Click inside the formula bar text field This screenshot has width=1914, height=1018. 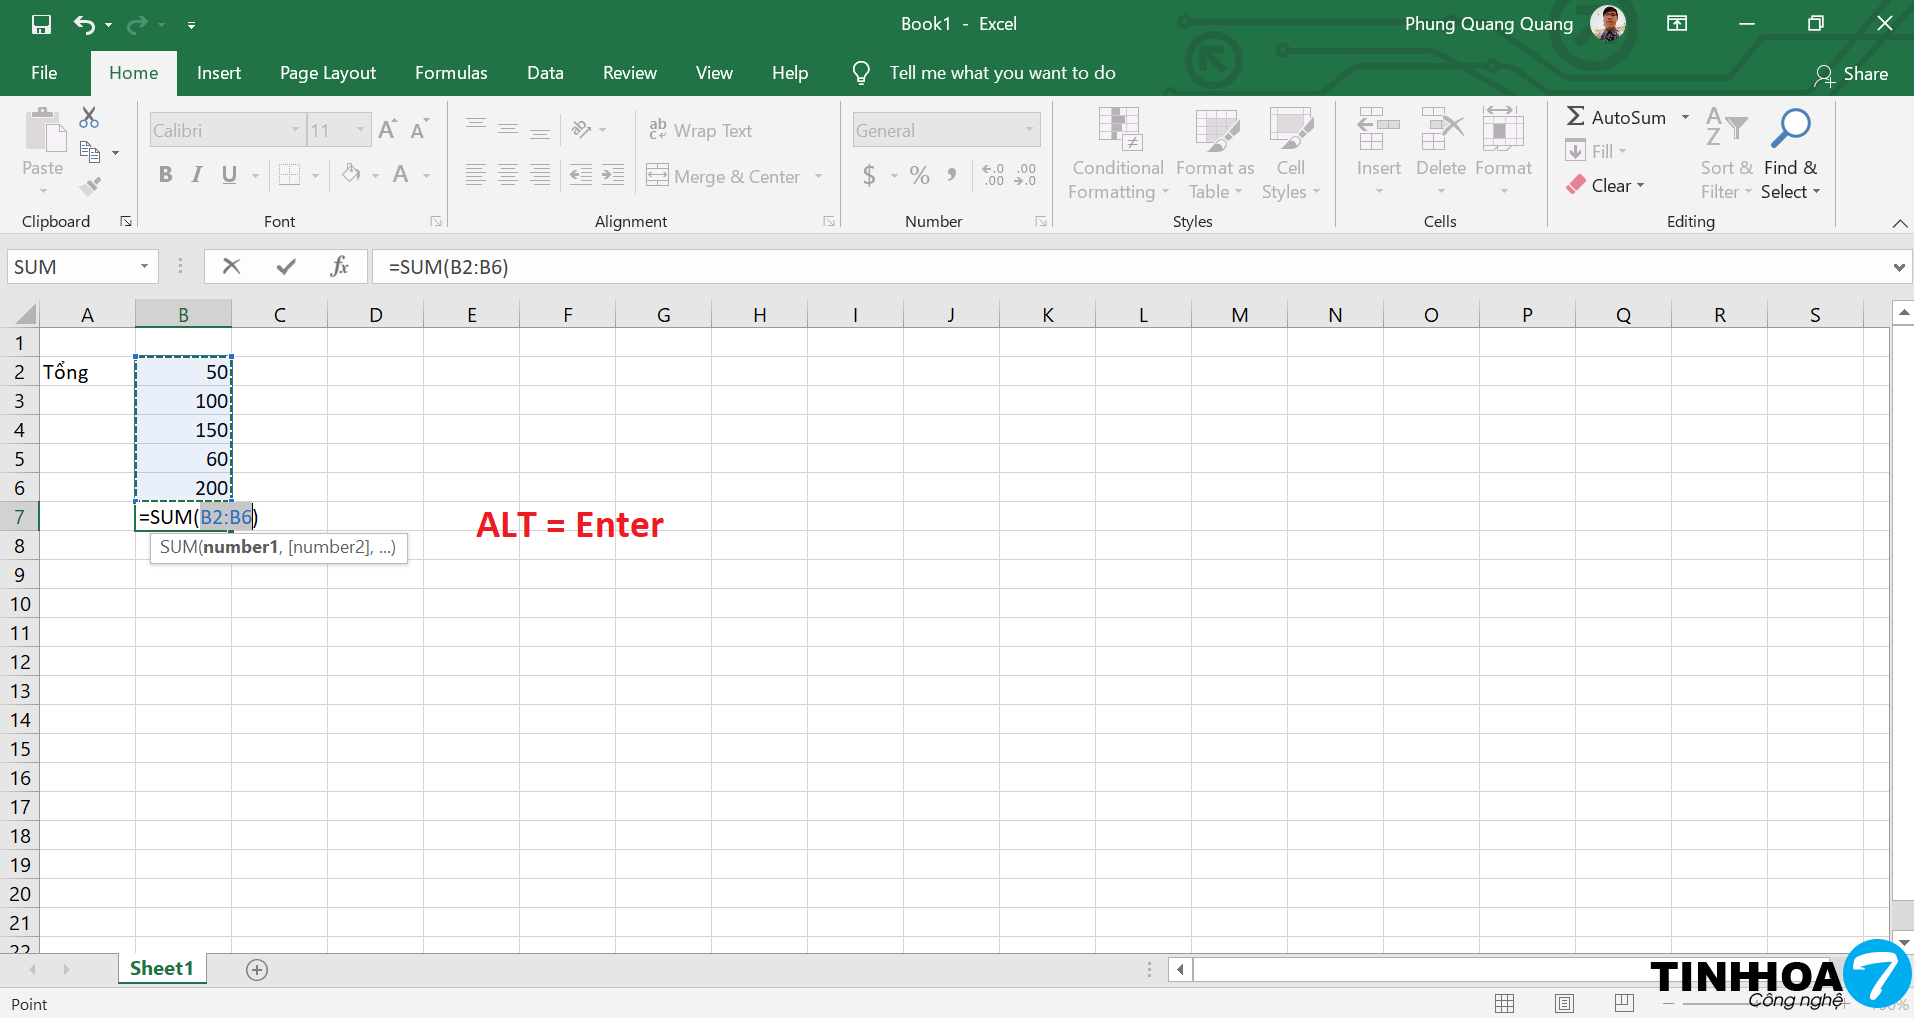click(x=1100, y=267)
